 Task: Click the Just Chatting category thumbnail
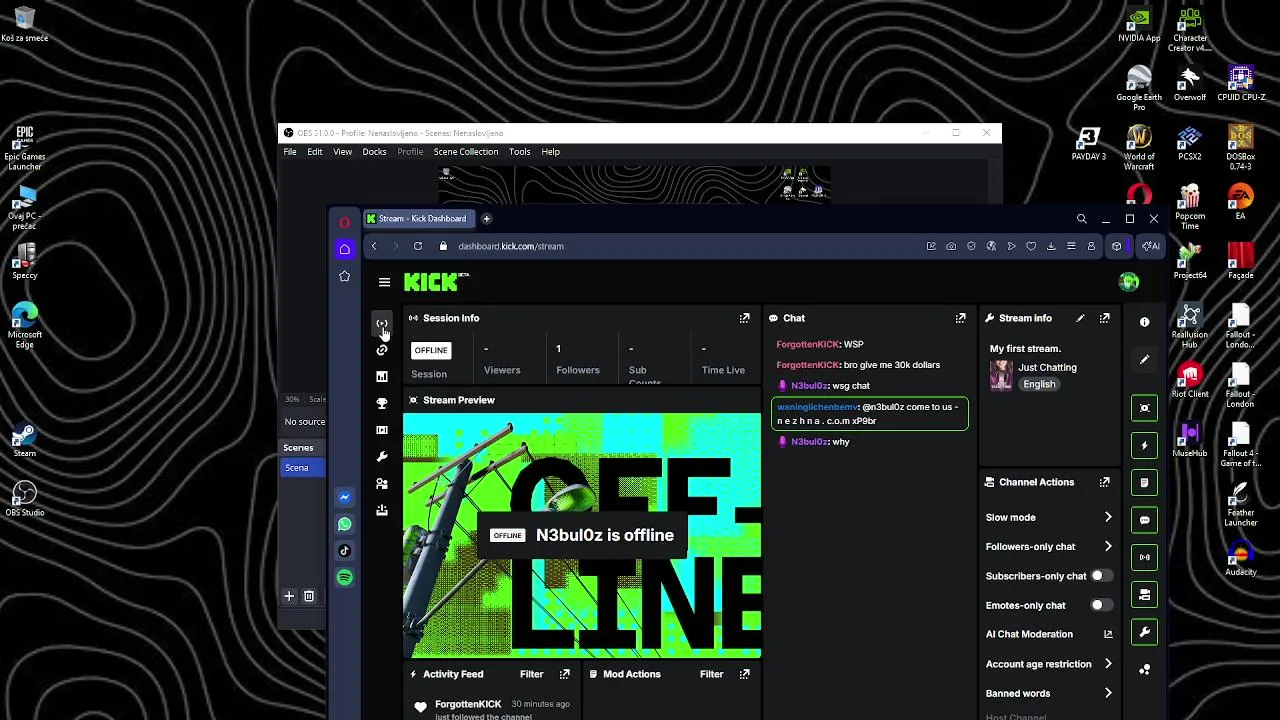1001,376
